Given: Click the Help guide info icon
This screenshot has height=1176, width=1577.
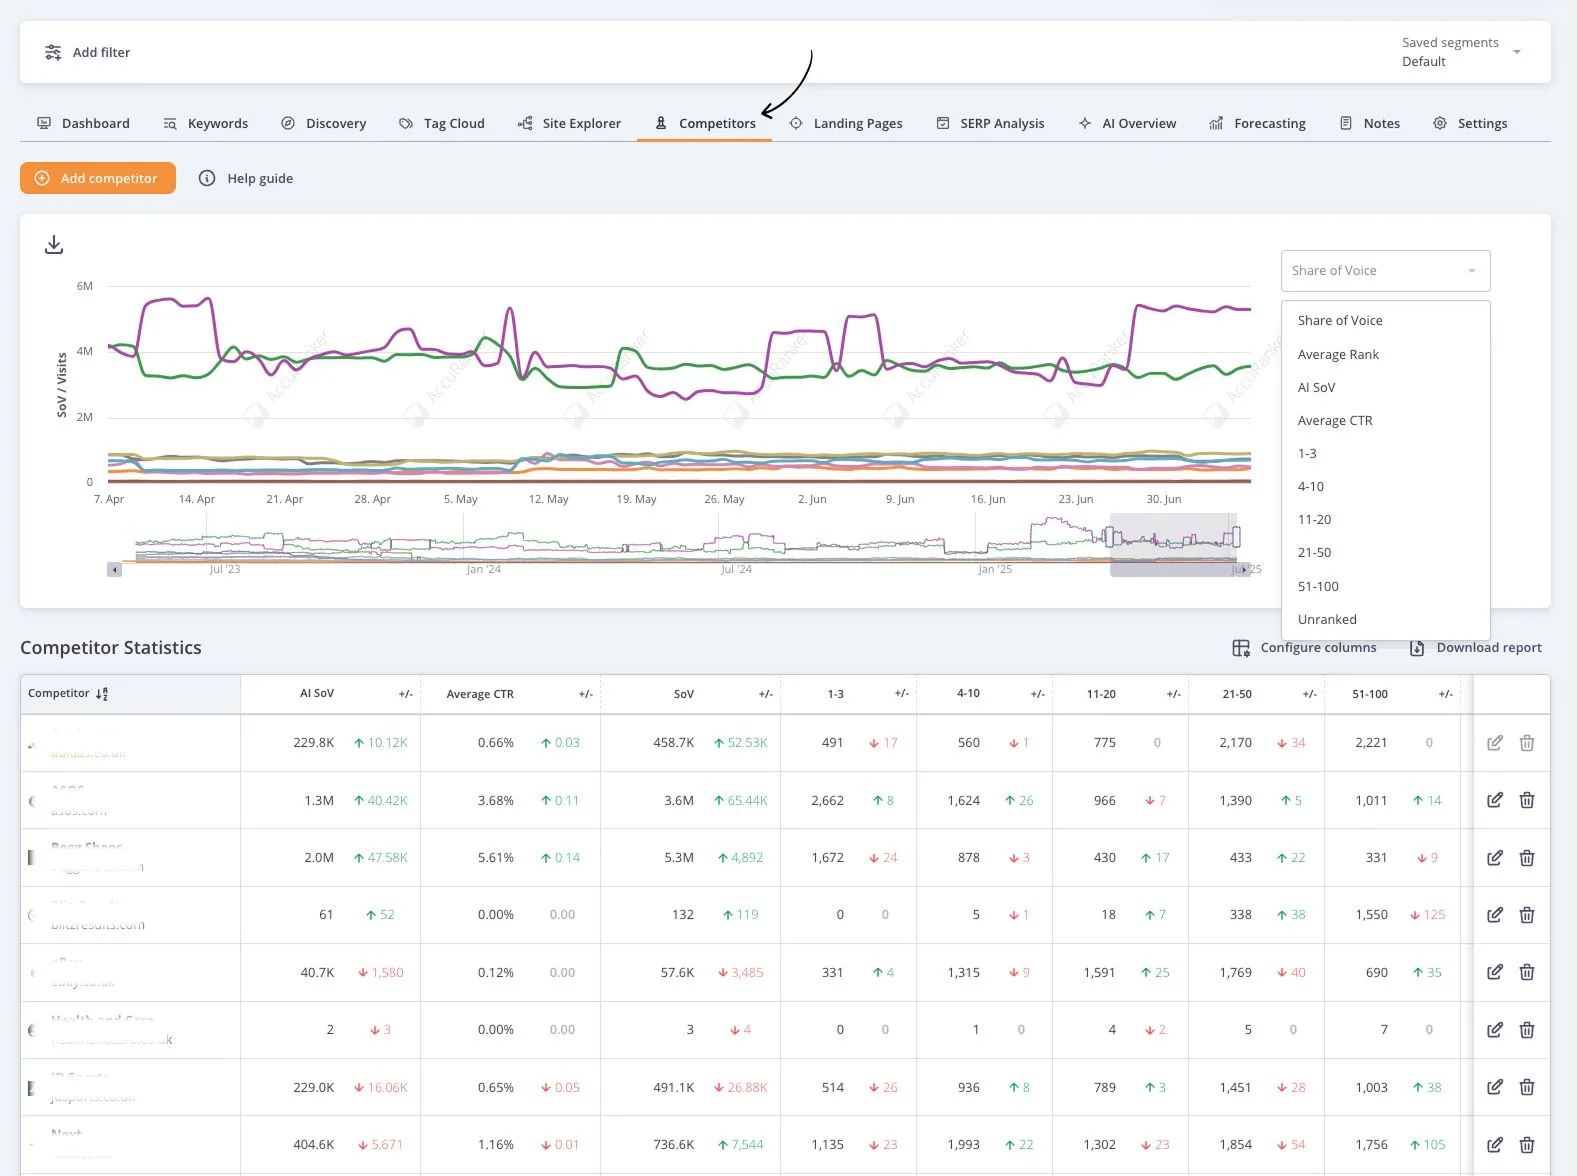Looking at the screenshot, I should pyautogui.click(x=207, y=178).
